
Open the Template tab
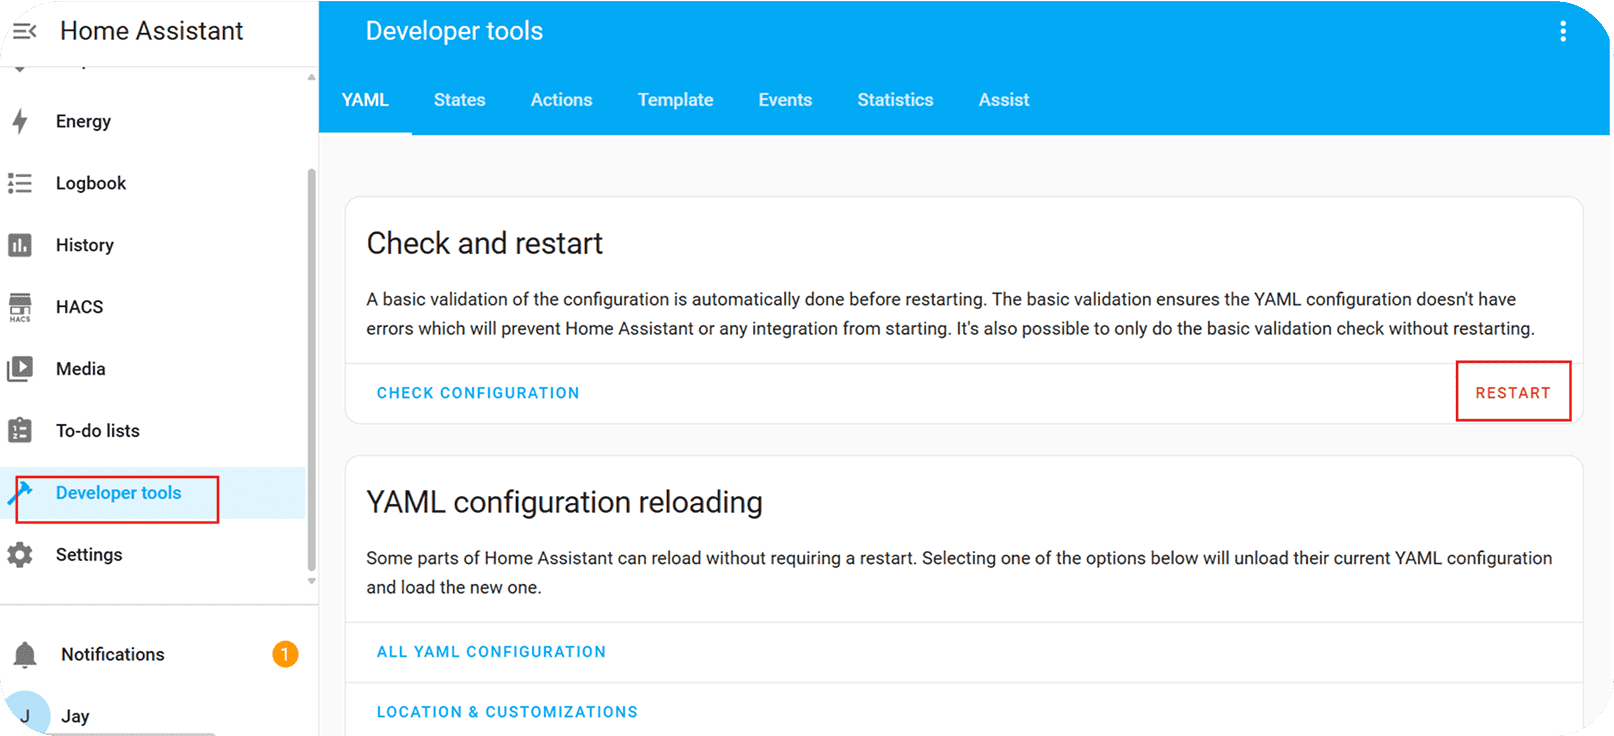tap(675, 100)
